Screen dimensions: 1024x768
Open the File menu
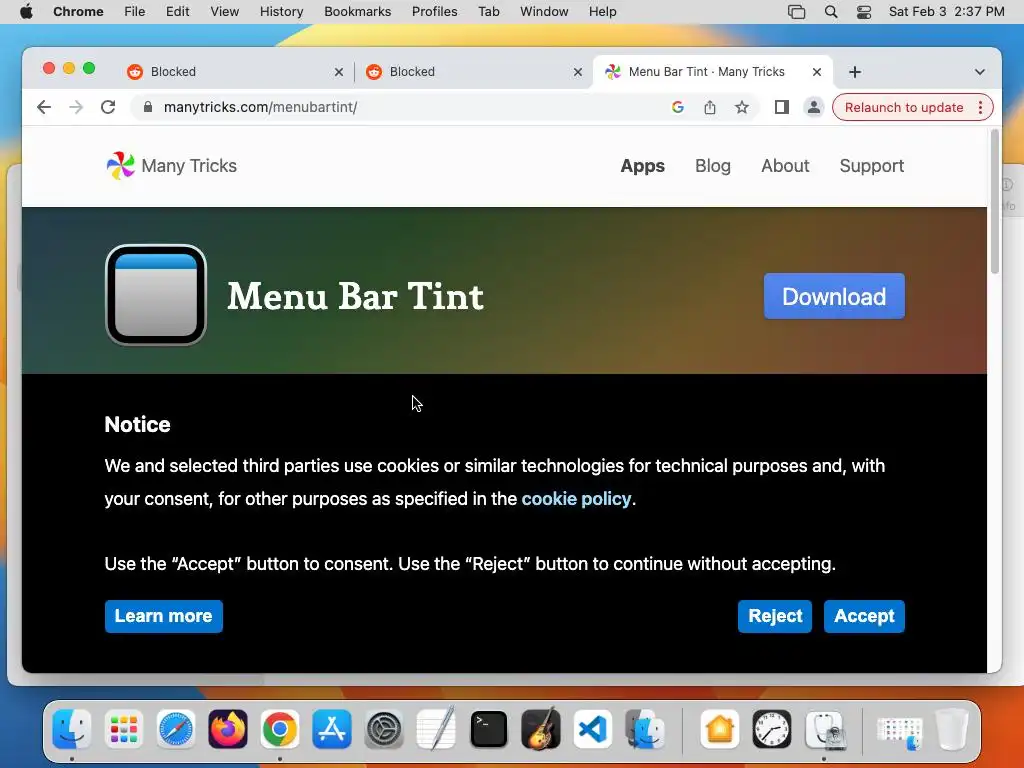[135, 12]
